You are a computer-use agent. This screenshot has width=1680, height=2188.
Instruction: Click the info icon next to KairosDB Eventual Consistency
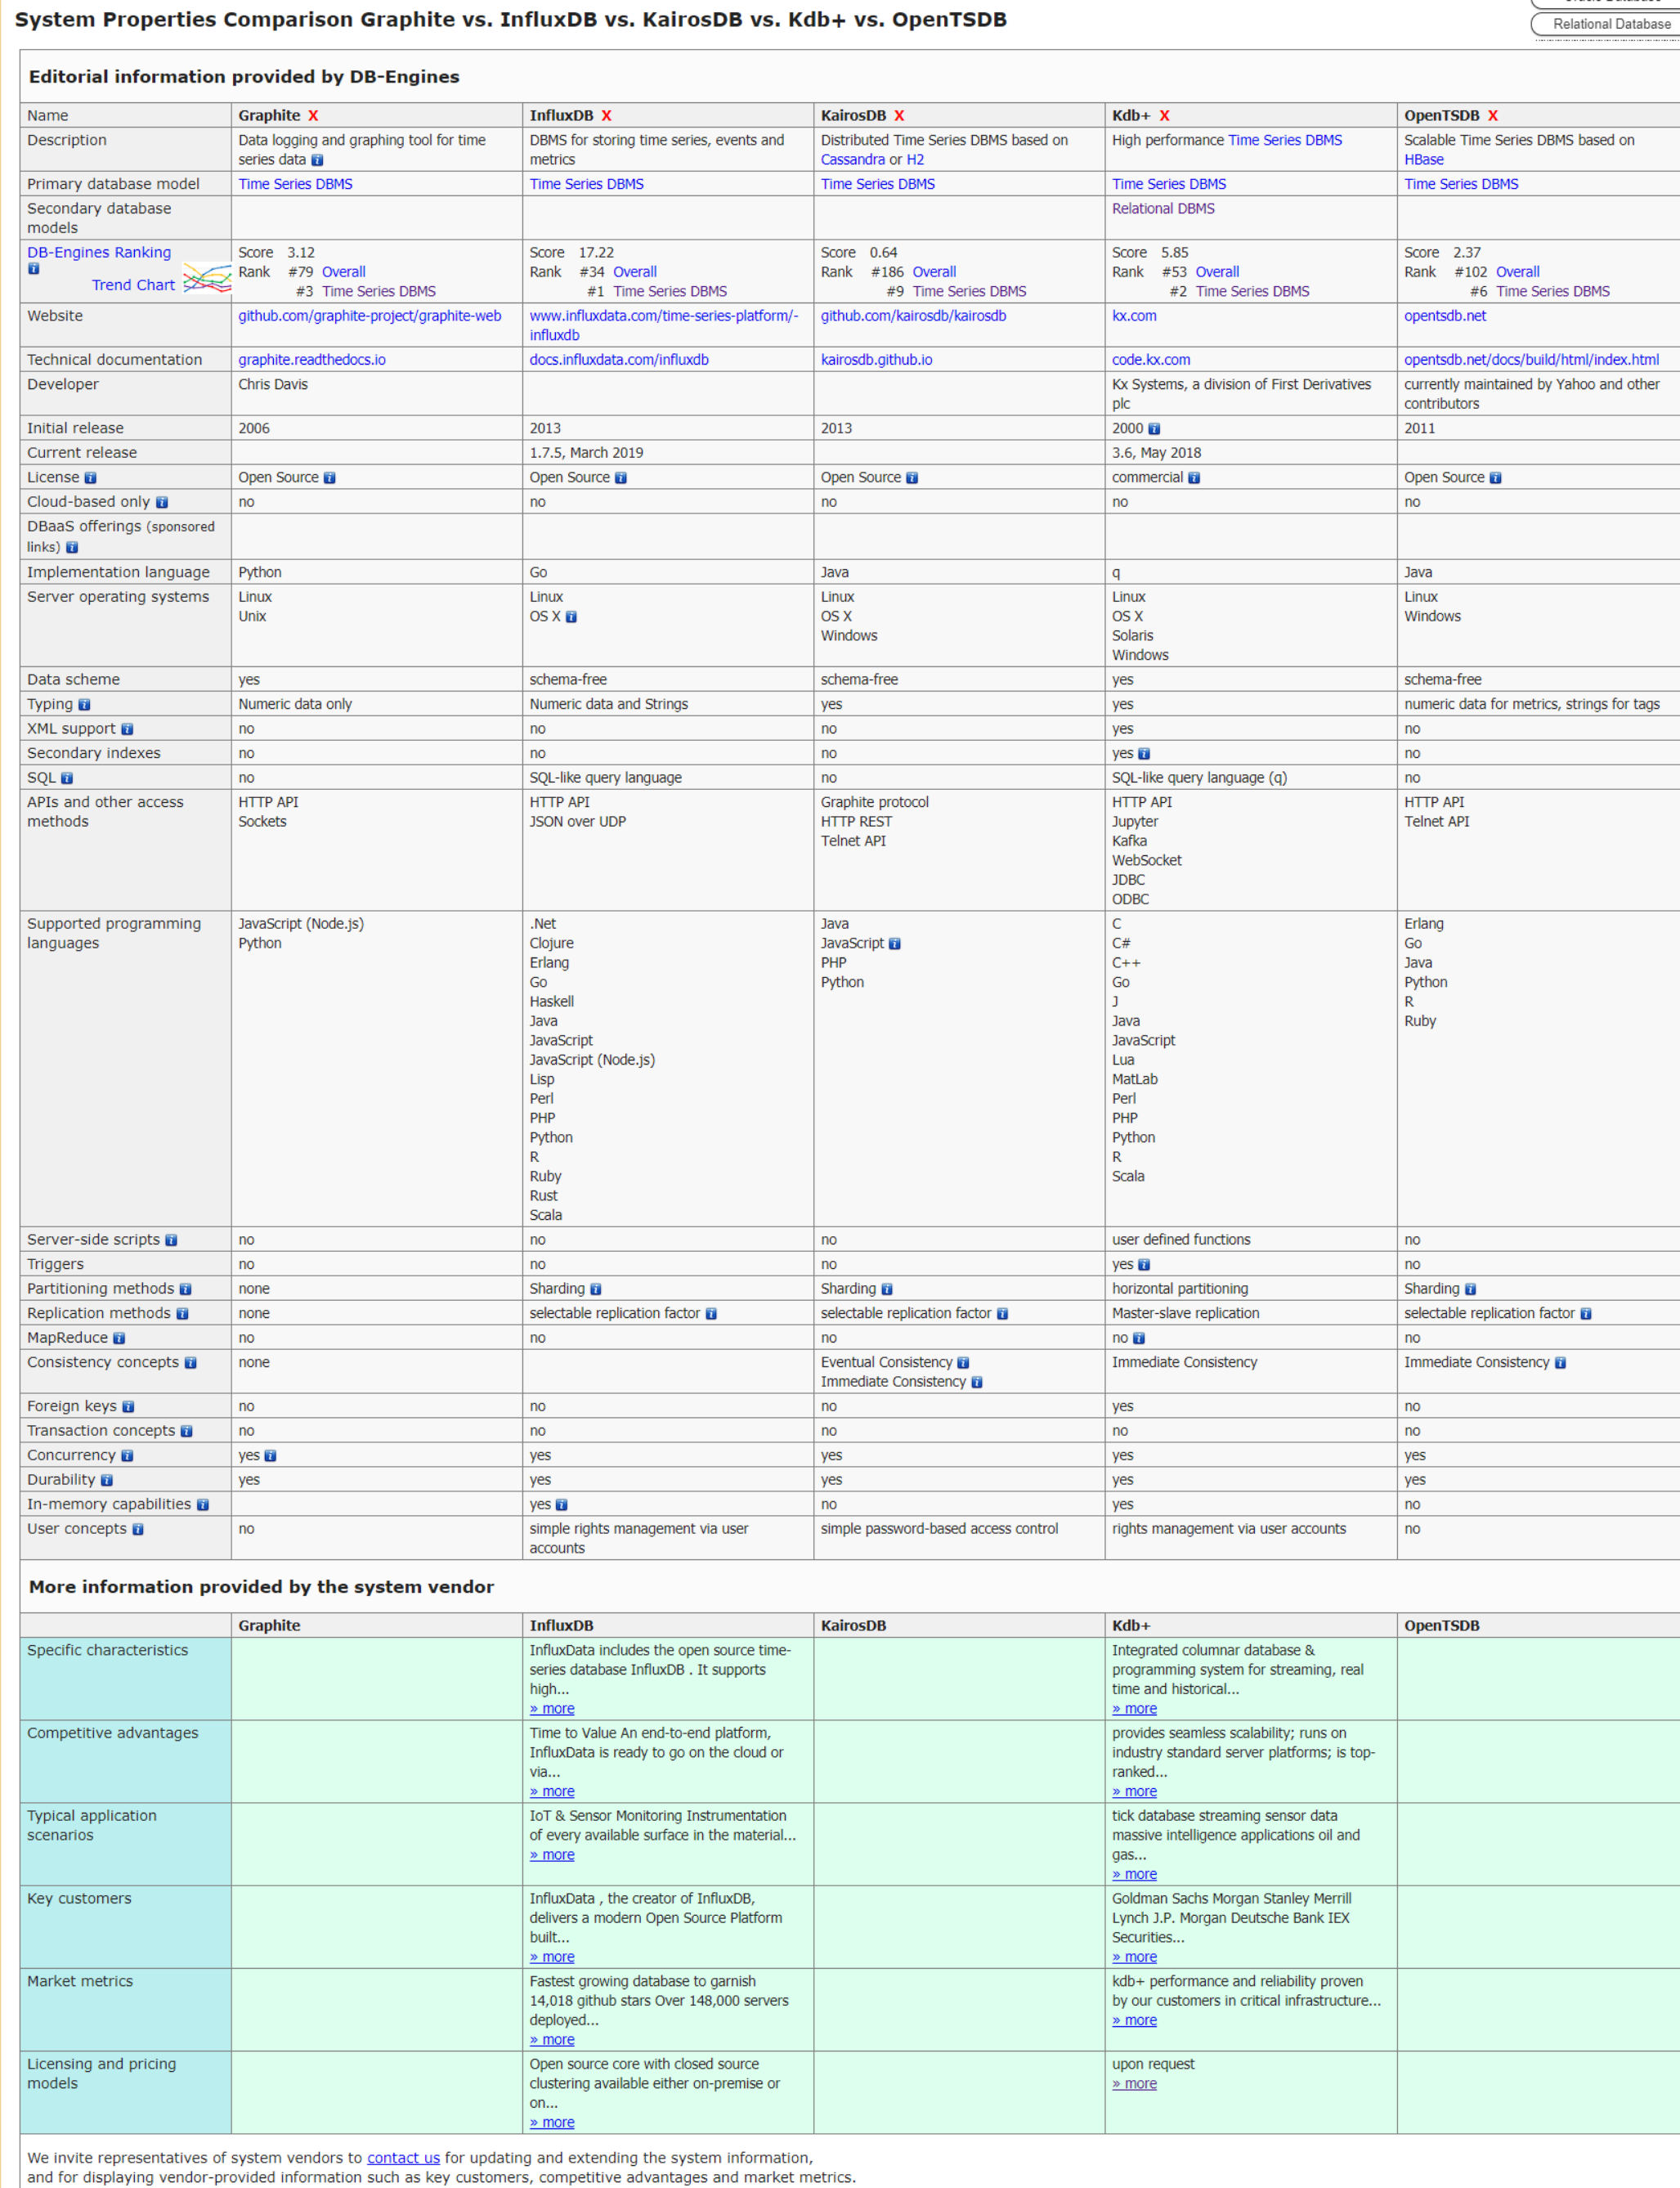coord(962,1362)
